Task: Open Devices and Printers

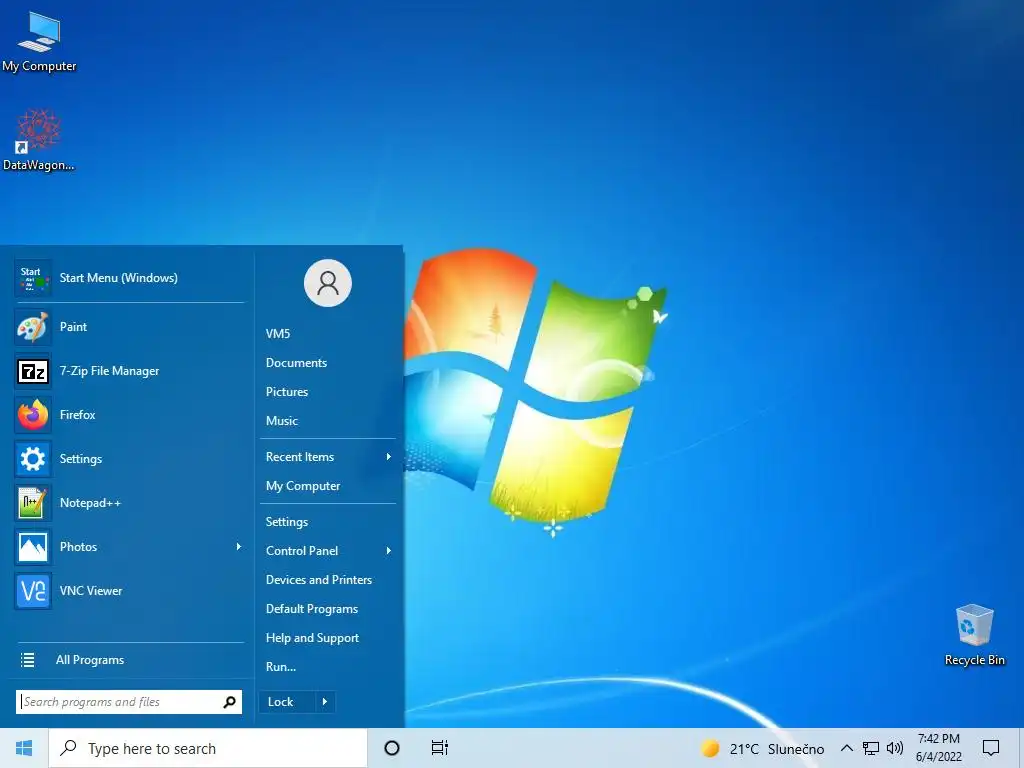Action: pos(319,580)
